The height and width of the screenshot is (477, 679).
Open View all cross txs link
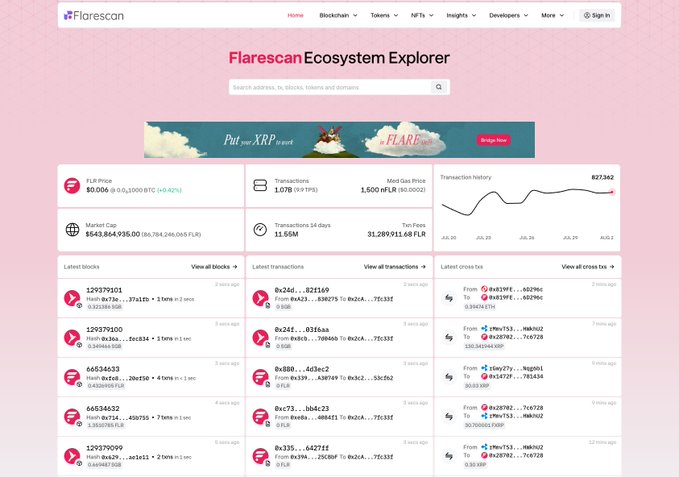[x=588, y=267]
